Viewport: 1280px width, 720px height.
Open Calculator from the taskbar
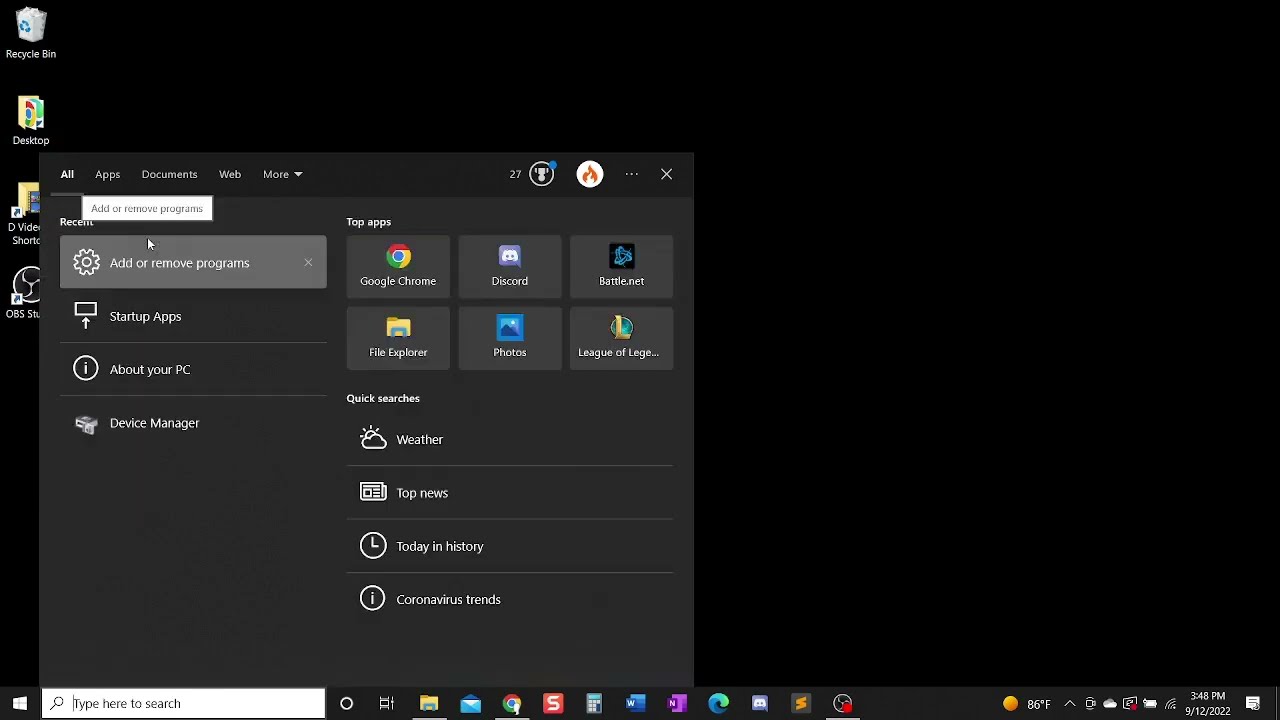(x=594, y=703)
